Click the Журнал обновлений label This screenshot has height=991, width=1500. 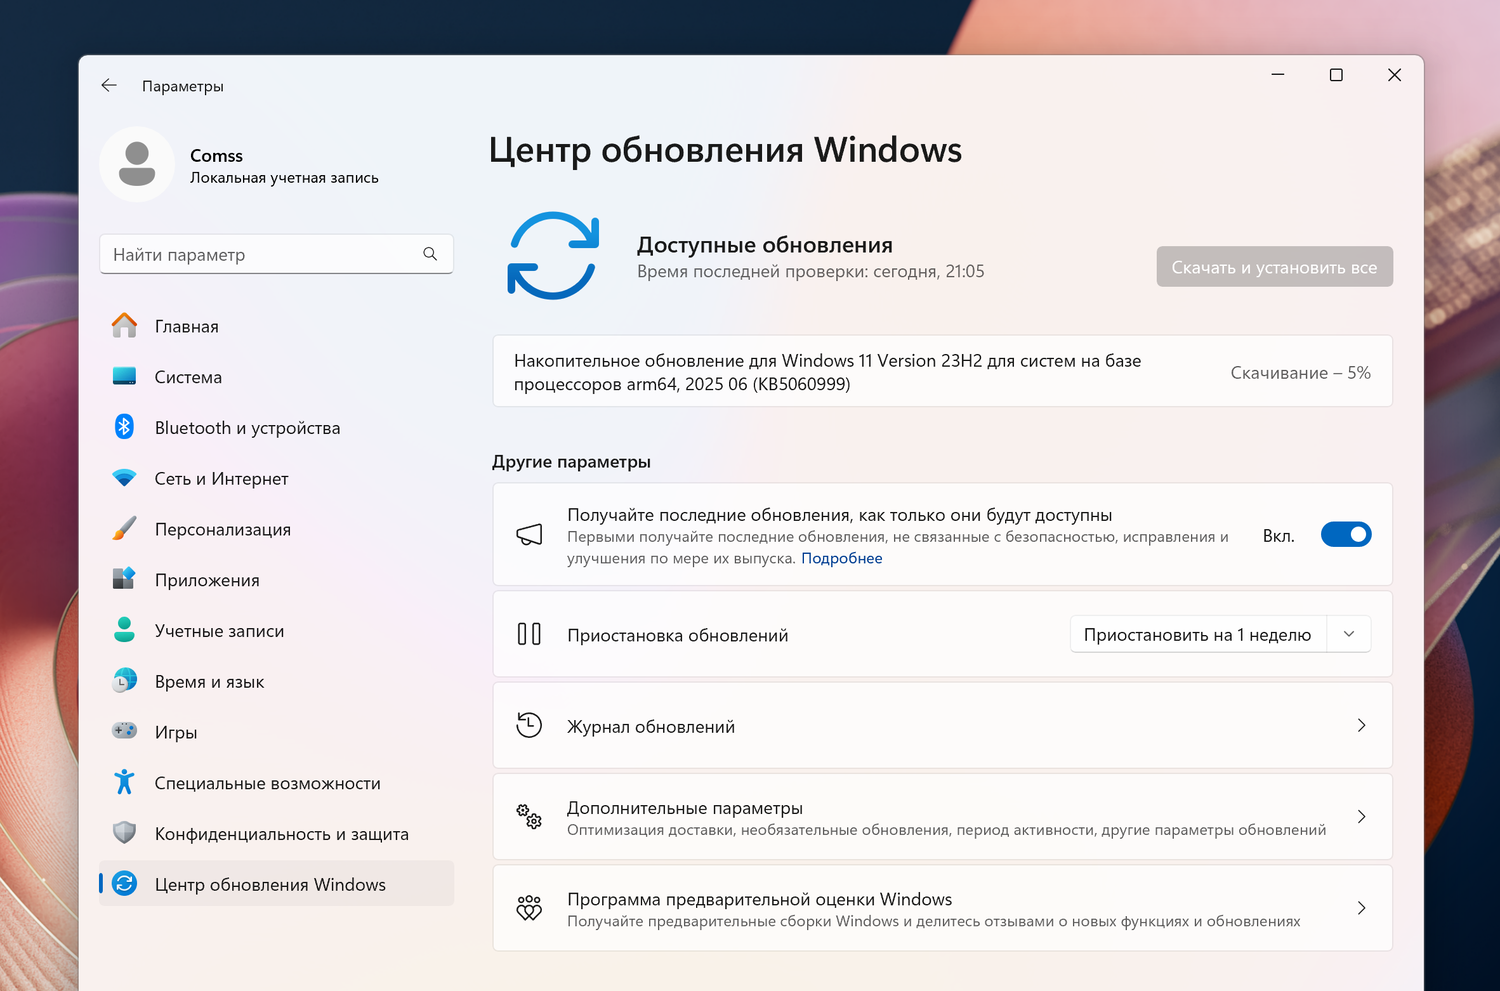651,727
